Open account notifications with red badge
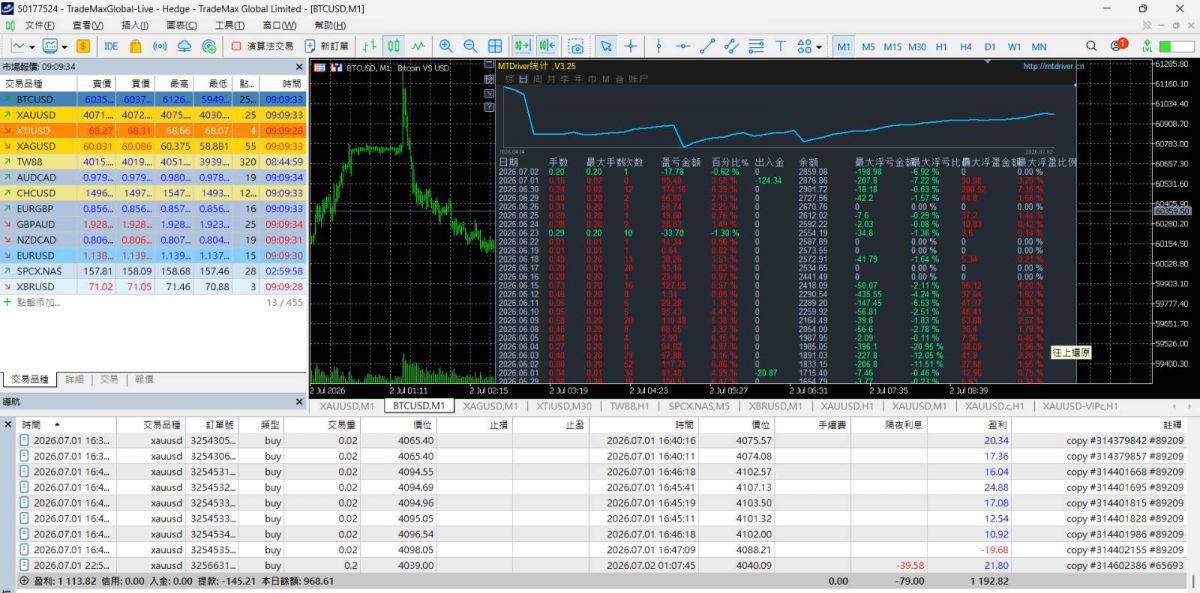 (1118, 46)
